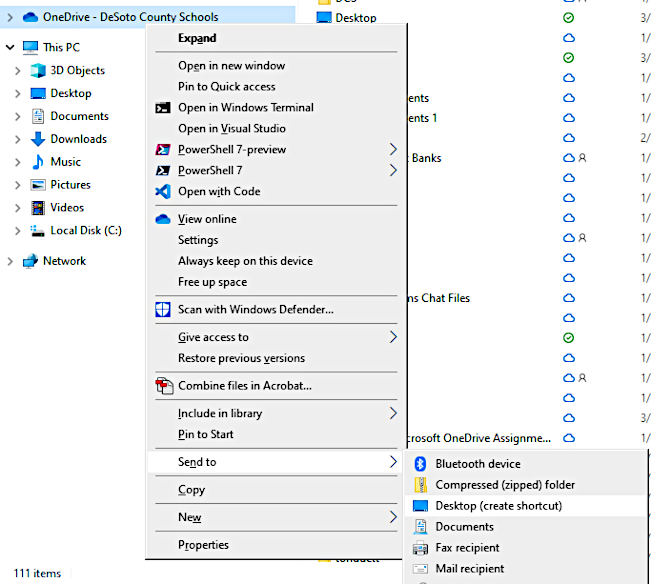
Task: Choose Compressed (zipped) folder
Action: (x=526, y=485)
